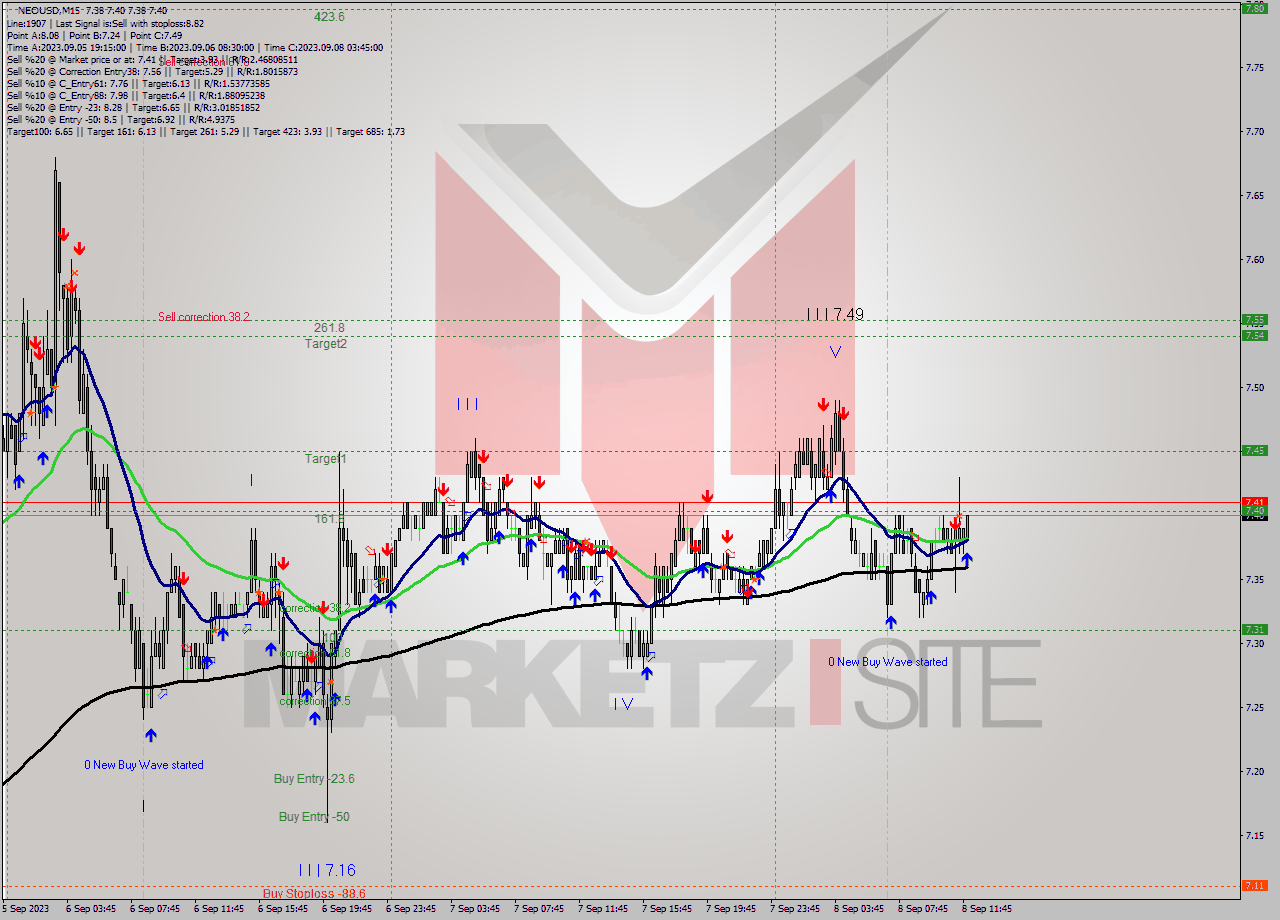Viewport: 1280px width, 920px height.
Task: Select the green 7.45 price tag
Action: [x=1254, y=450]
